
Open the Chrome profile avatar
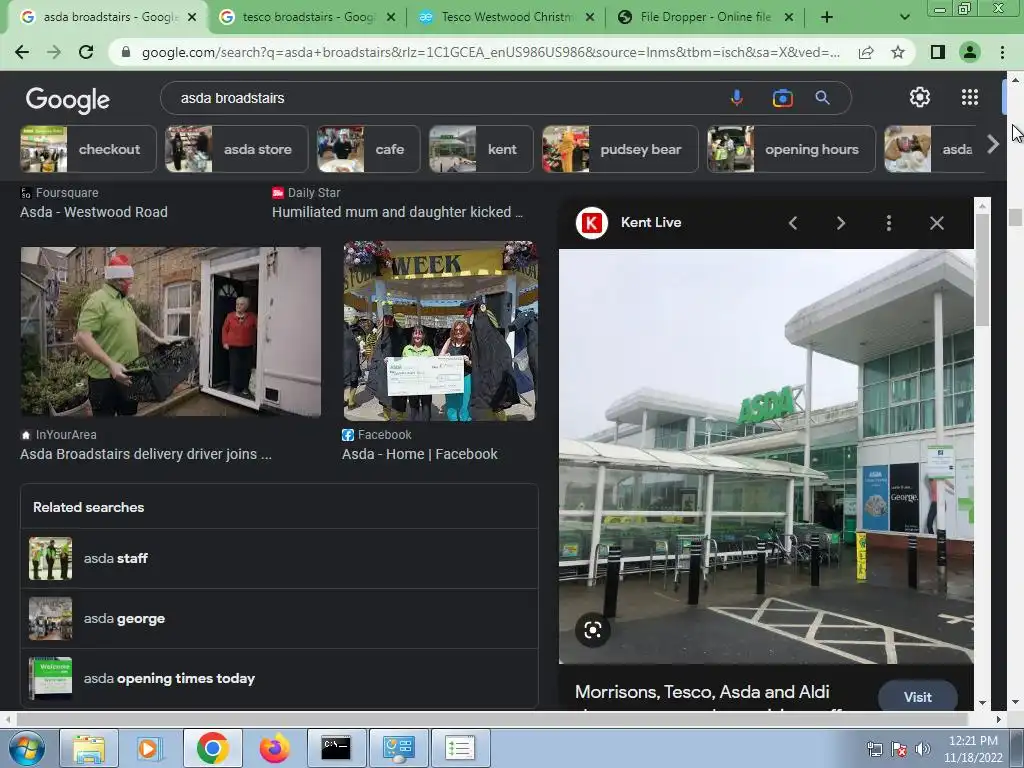pos(970,52)
